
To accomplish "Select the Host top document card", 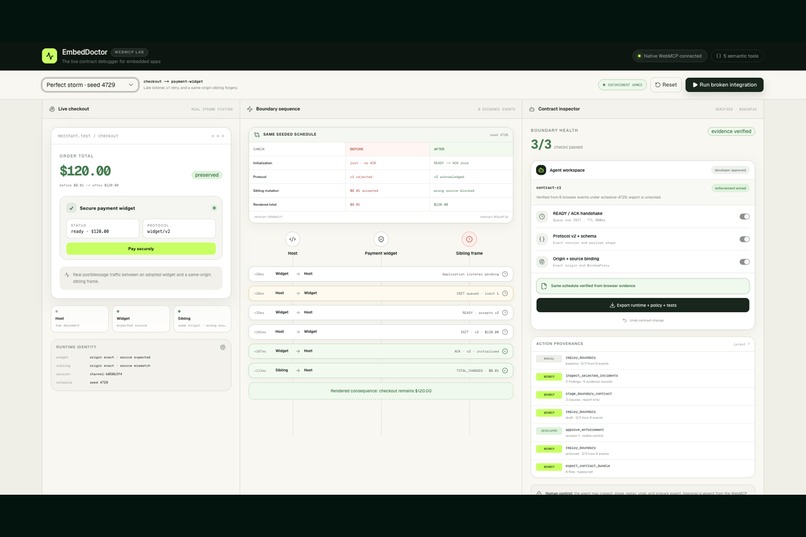I will tap(80, 319).
